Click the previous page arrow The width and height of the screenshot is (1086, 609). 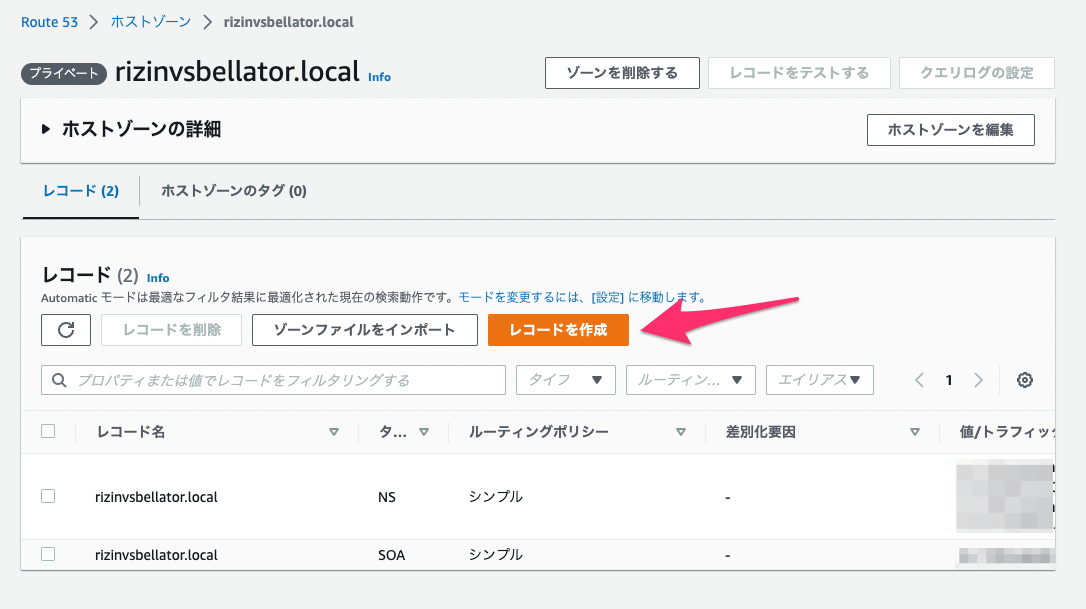(x=919, y=380)
